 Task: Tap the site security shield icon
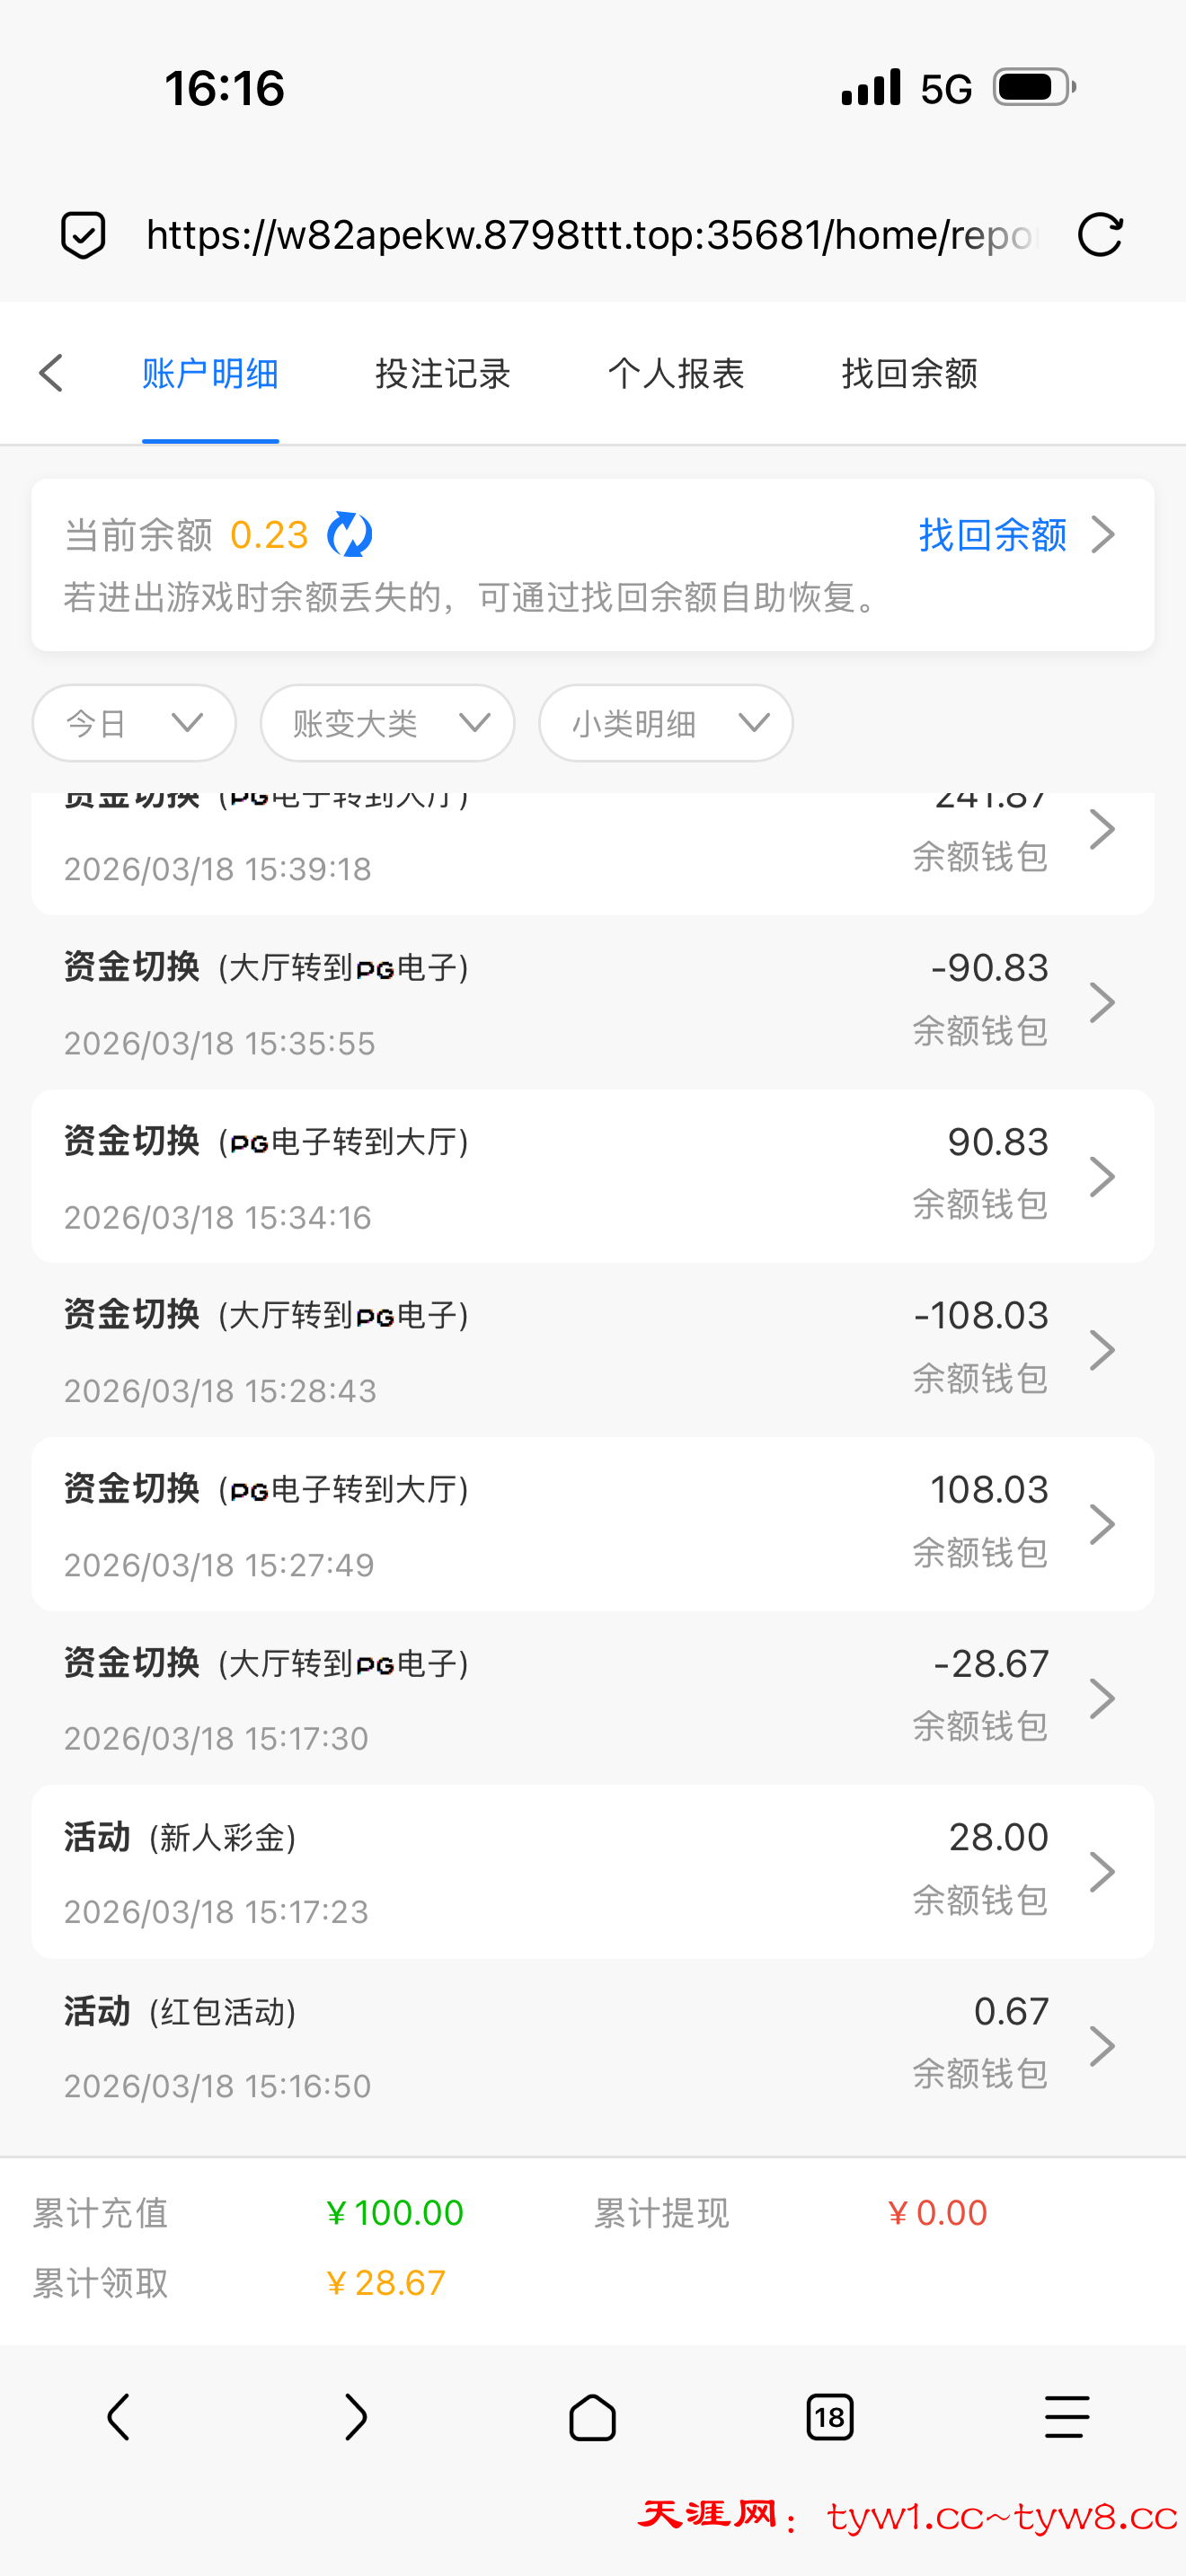83,235
